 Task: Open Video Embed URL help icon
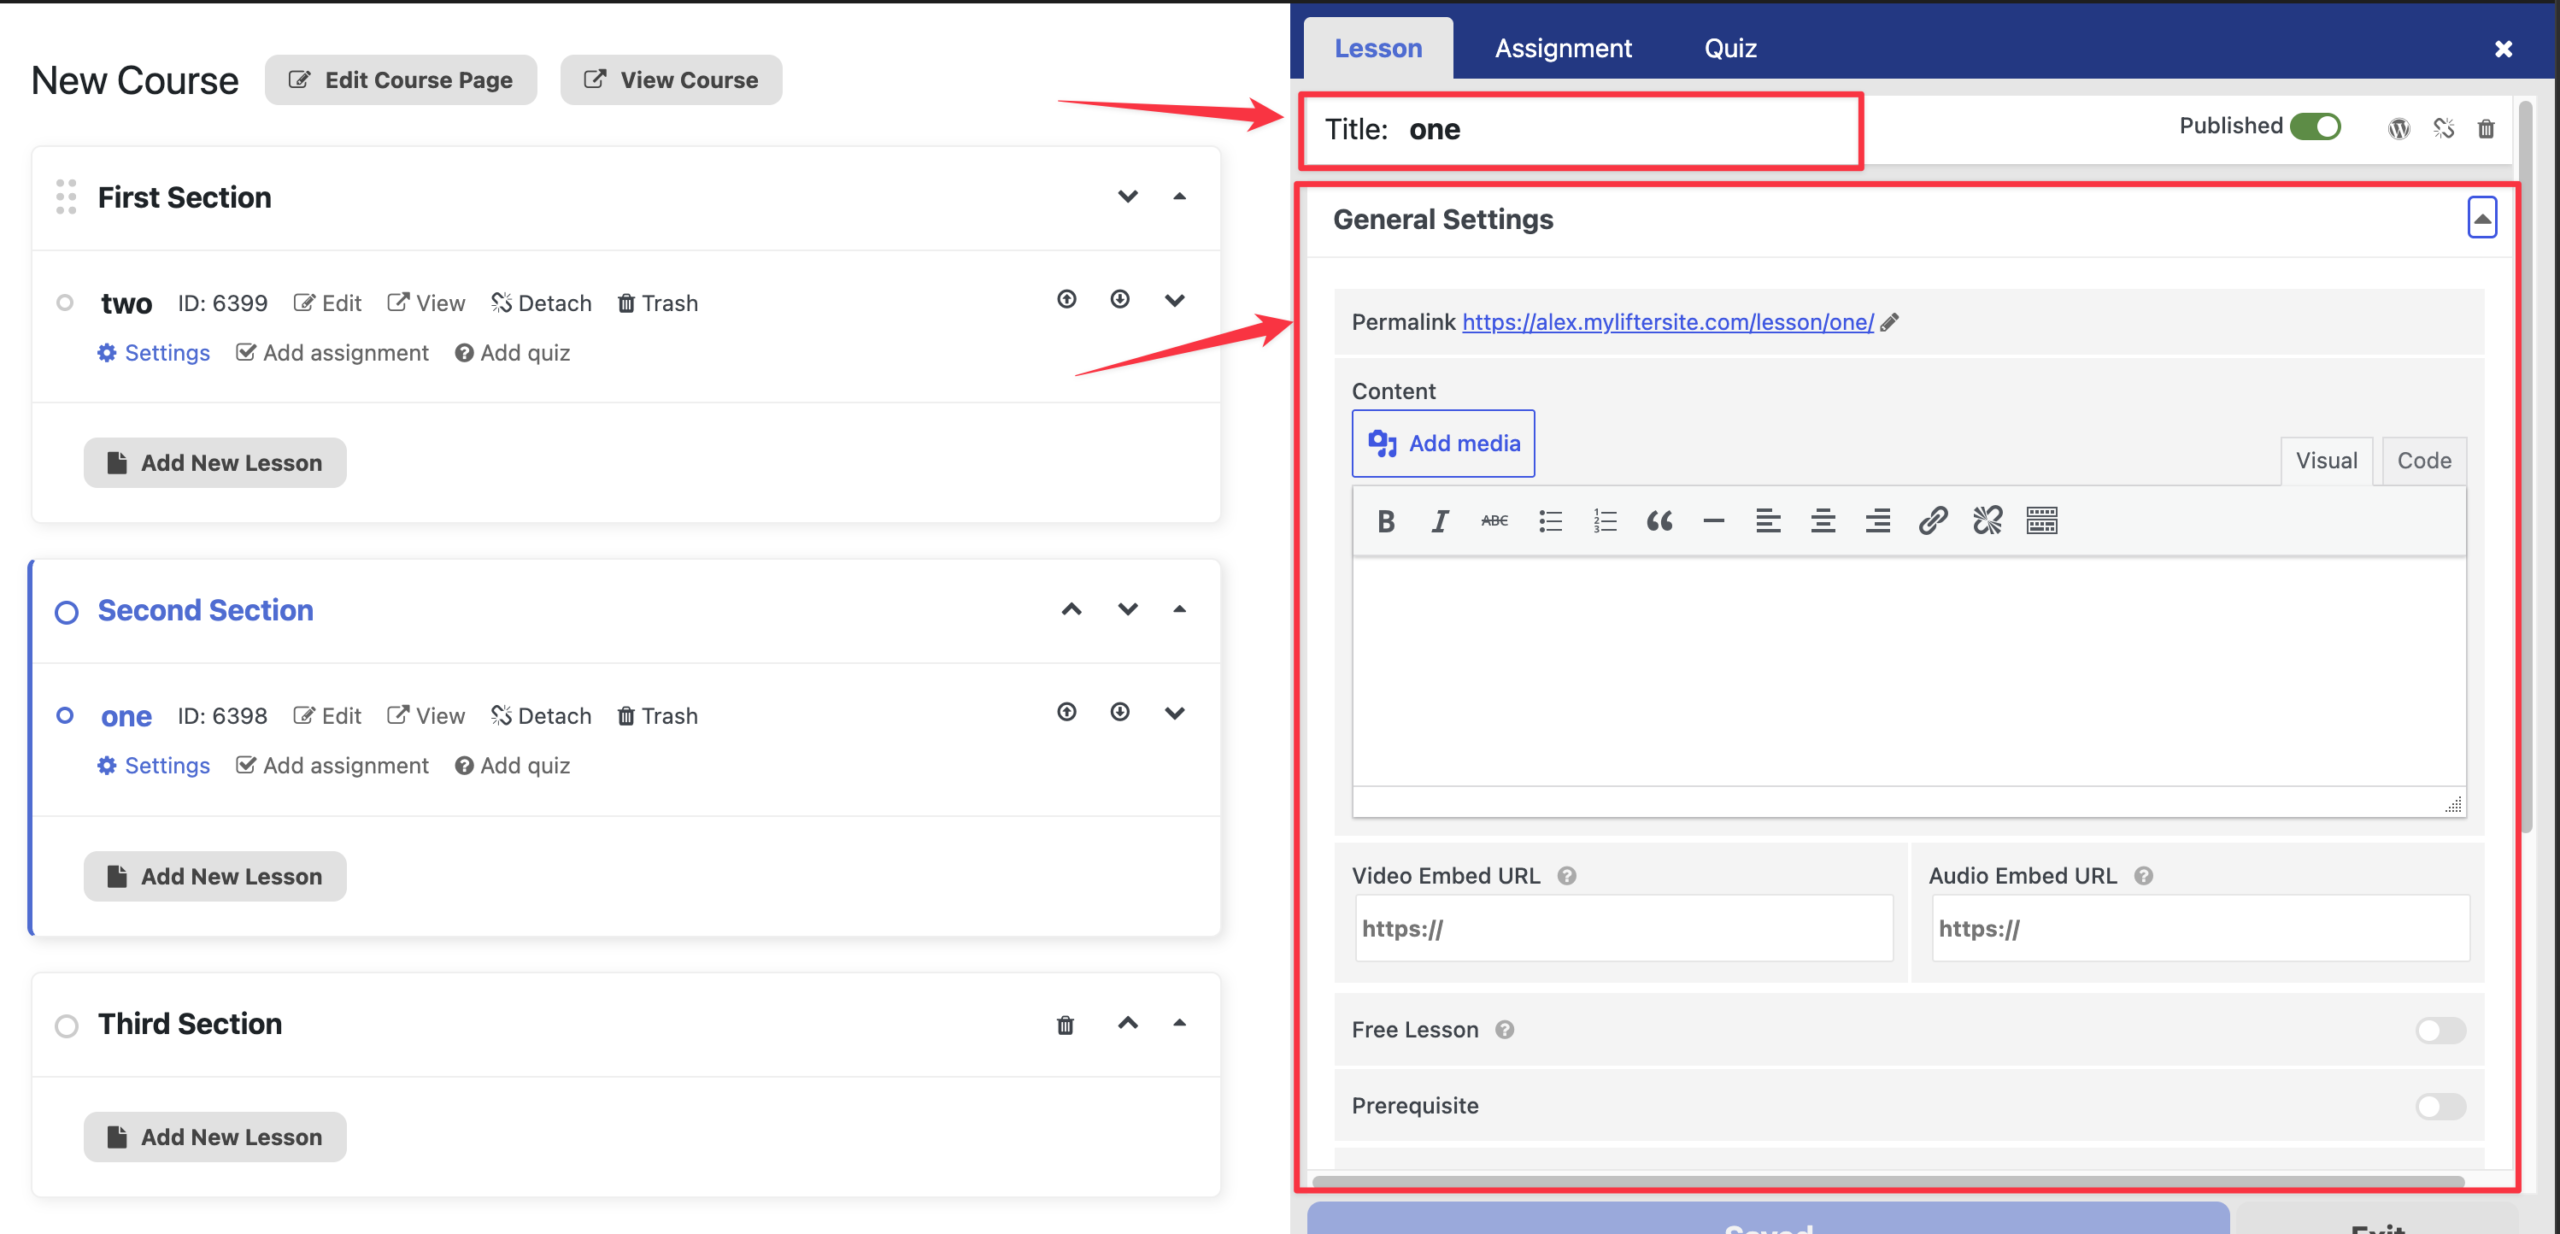(1567, 876)
